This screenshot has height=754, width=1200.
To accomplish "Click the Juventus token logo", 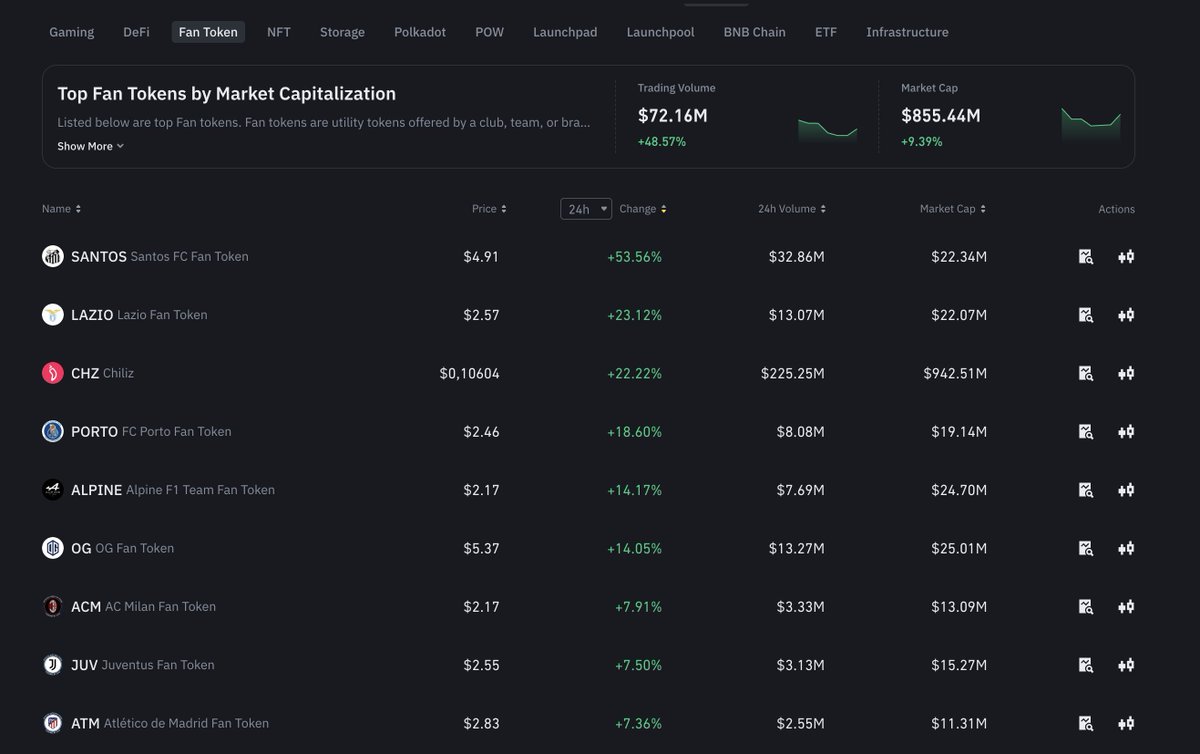I will coord(53,665).
